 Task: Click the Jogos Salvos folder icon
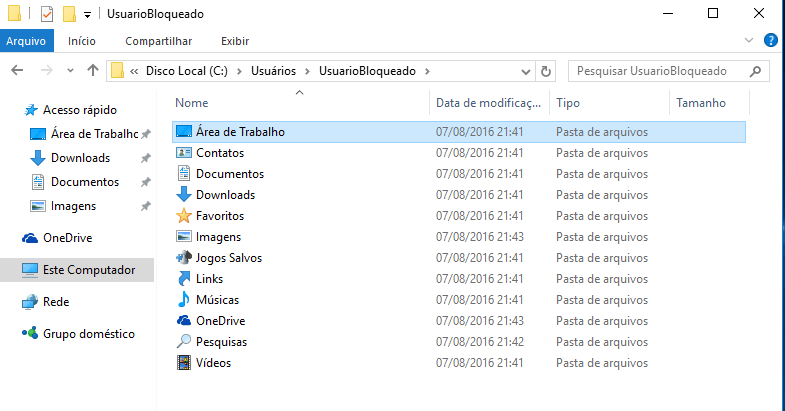[184, 258]
